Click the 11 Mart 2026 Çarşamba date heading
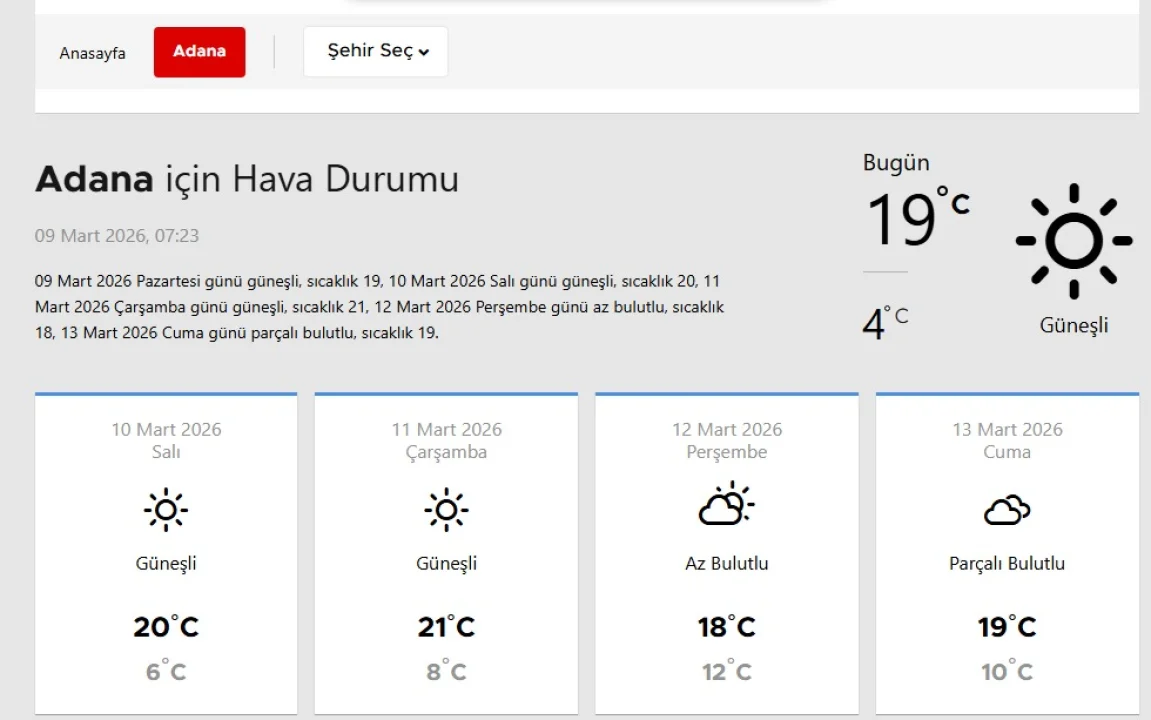The height and width of the screenshot is (720, 1151). point(446,441)
